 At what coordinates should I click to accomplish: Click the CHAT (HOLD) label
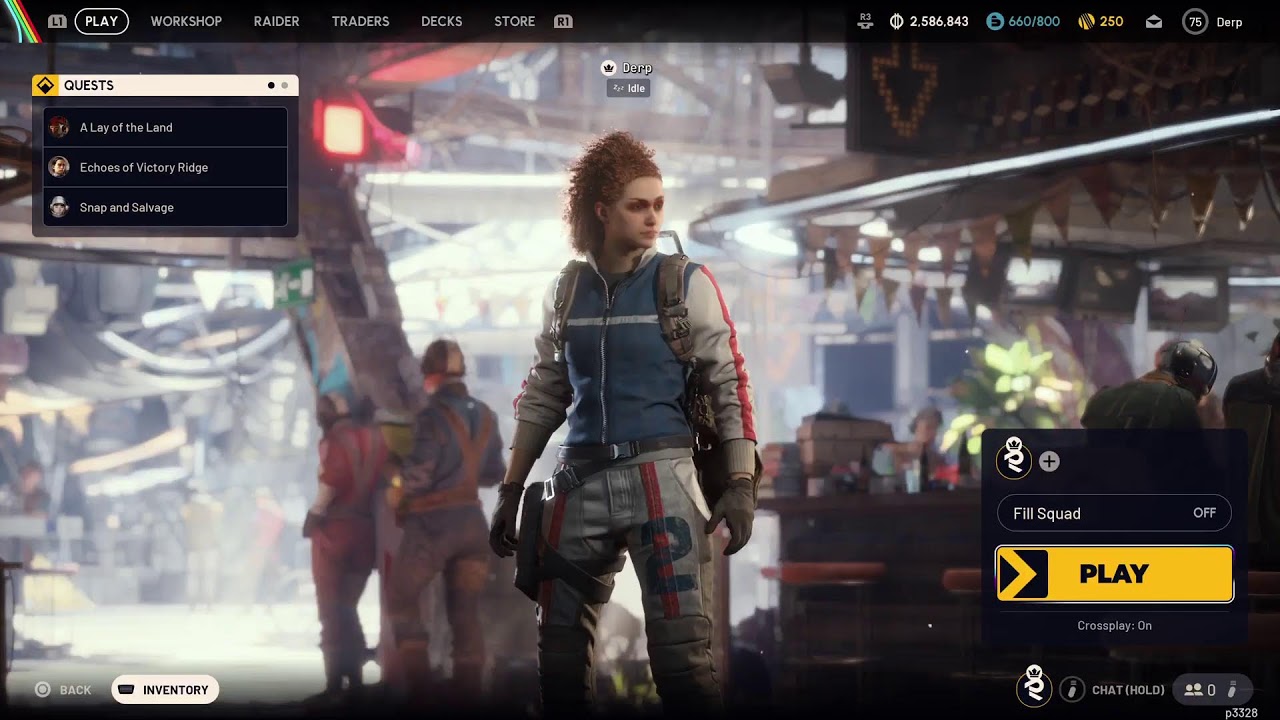point(1128,690)
